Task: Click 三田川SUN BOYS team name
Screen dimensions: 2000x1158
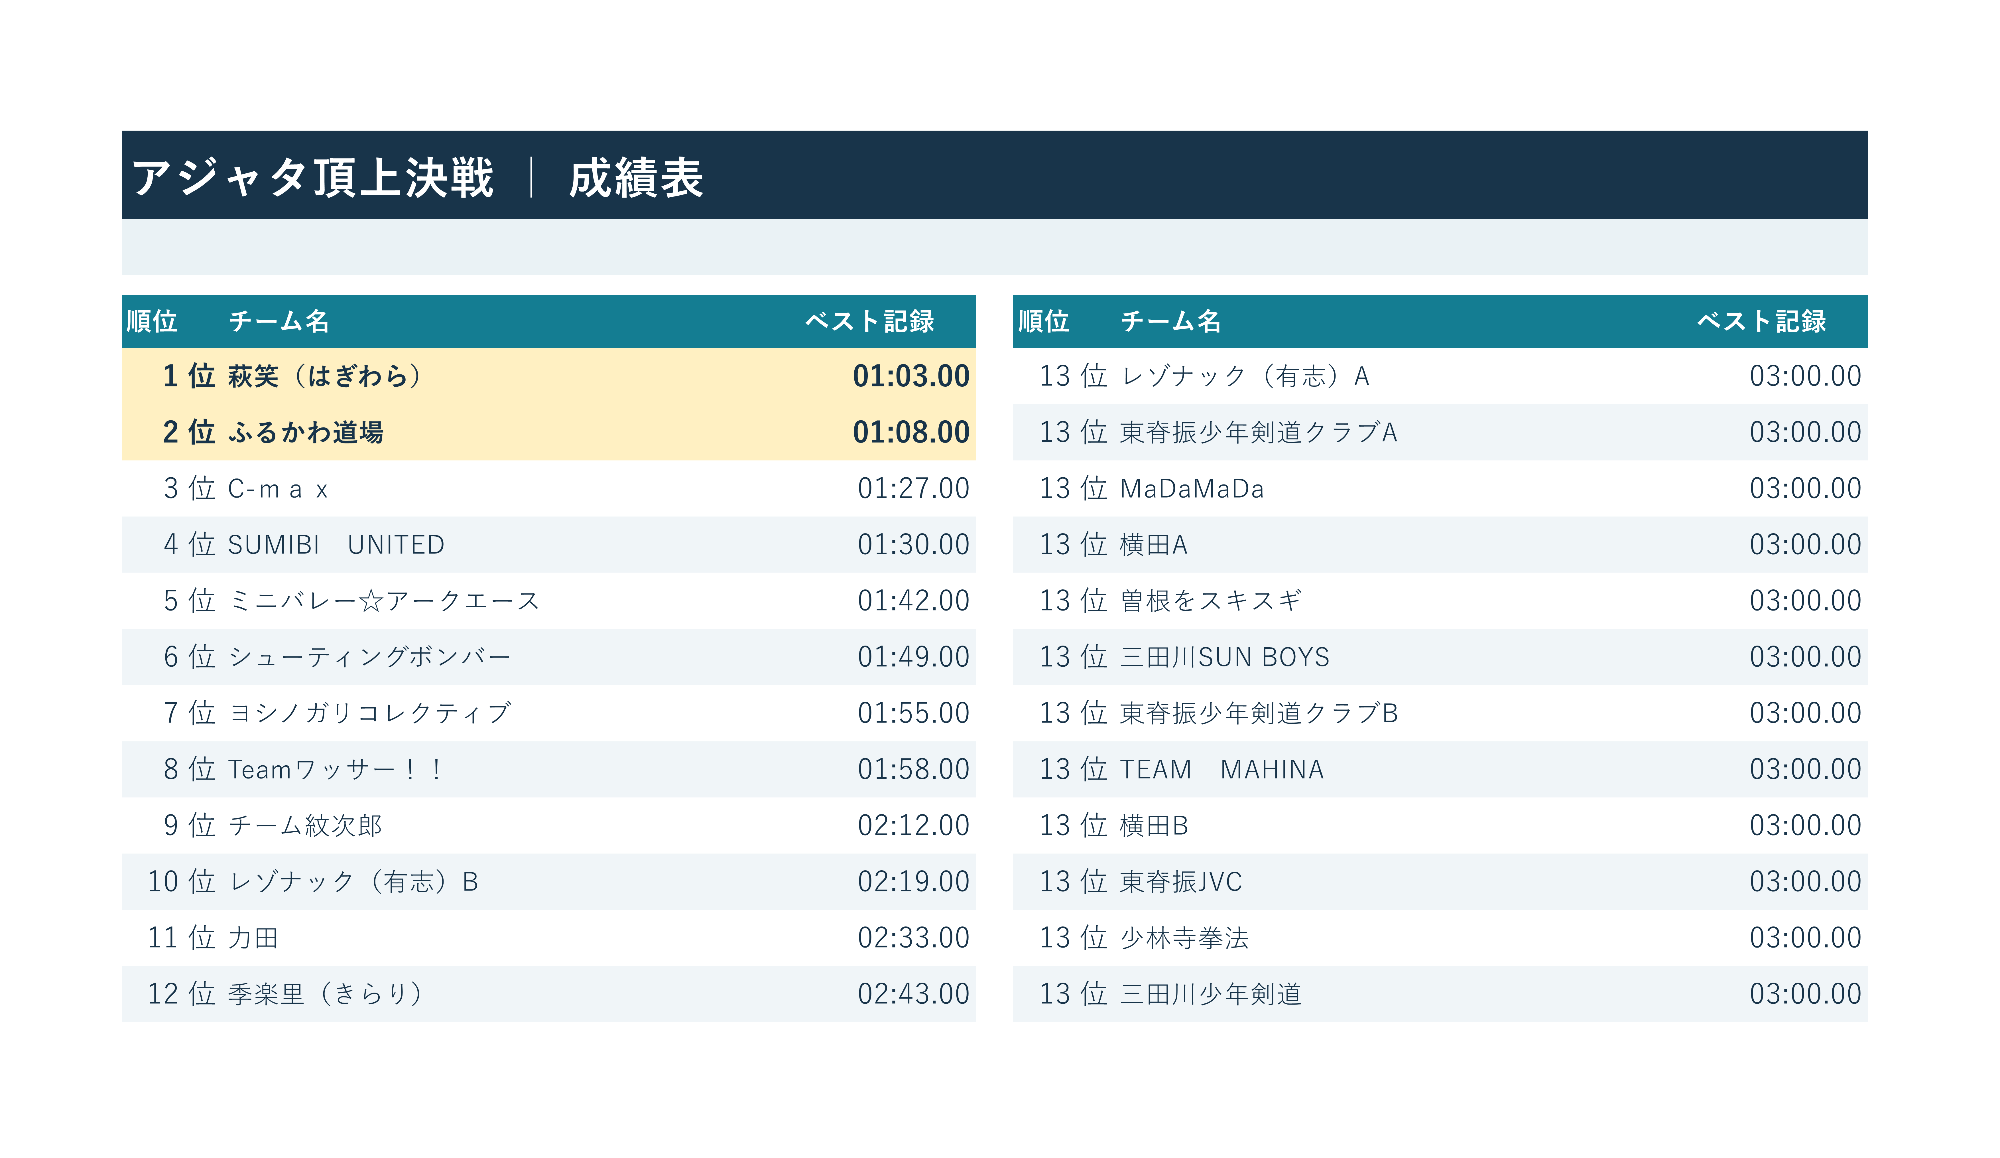Action: [x=1225, y=657]
